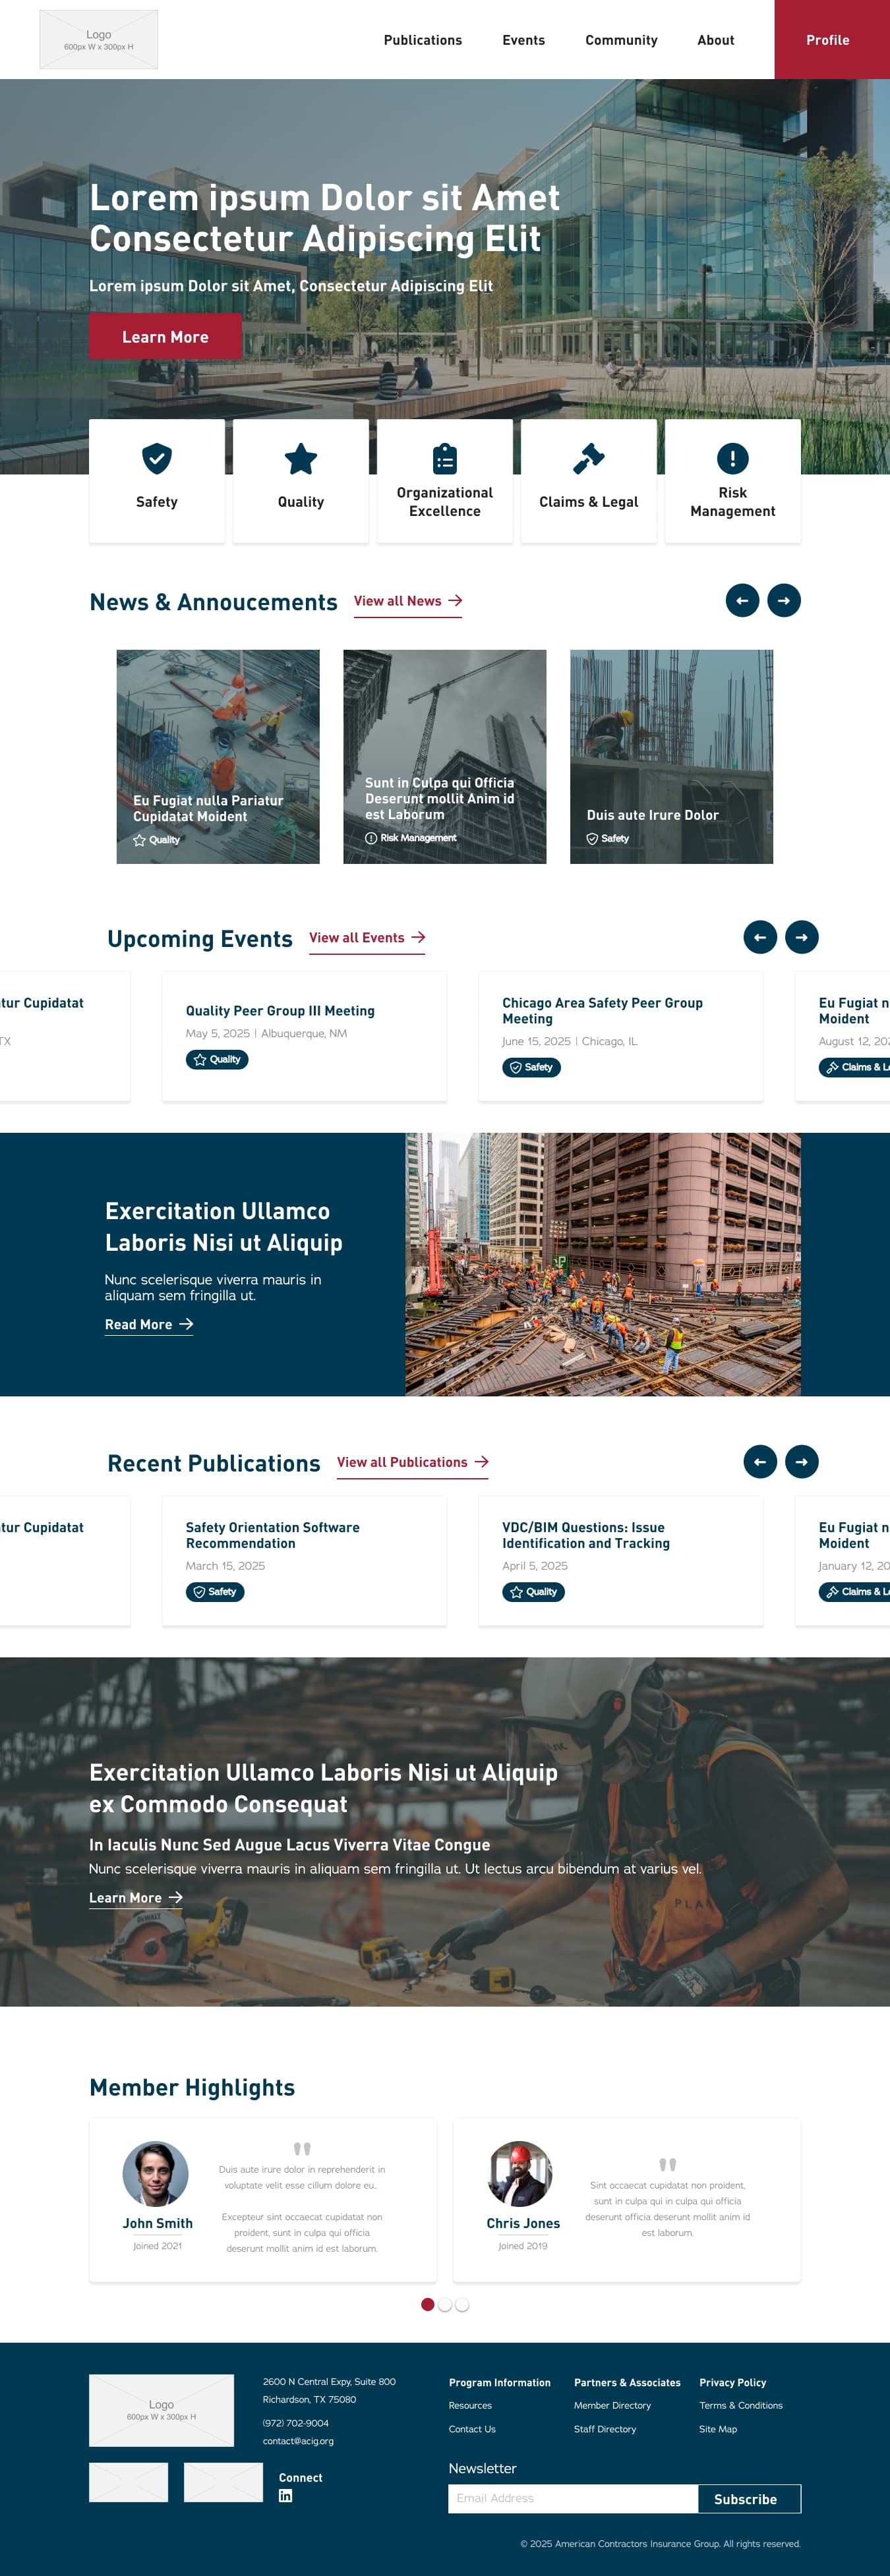Click the contact@acig.org email address
This screenshot has width=890, height=2576.
pyautogui.click(x=298, y=2441)
